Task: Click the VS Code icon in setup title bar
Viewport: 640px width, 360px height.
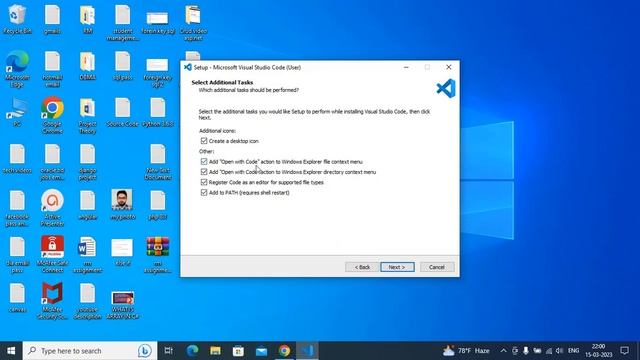Action: 187,67
